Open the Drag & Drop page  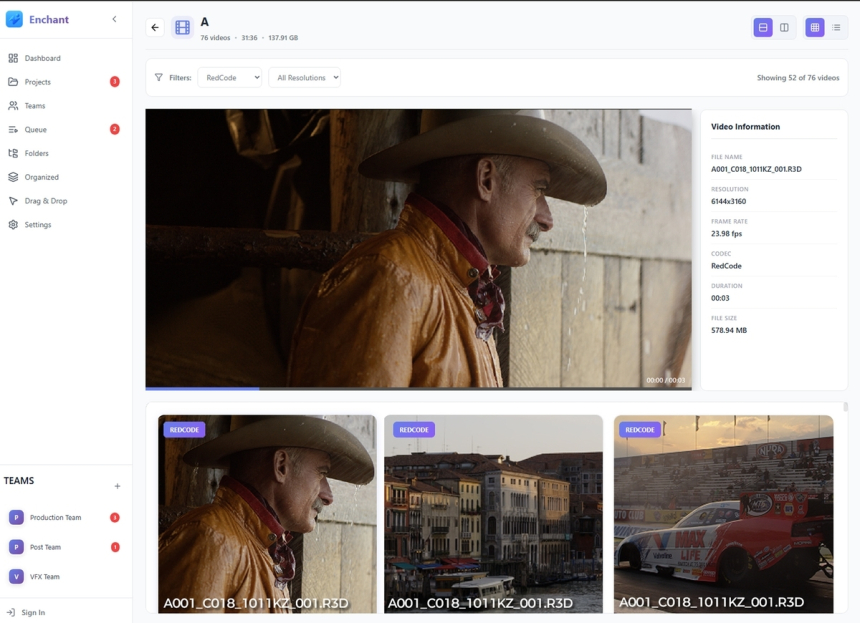click(x=45, y=201)
